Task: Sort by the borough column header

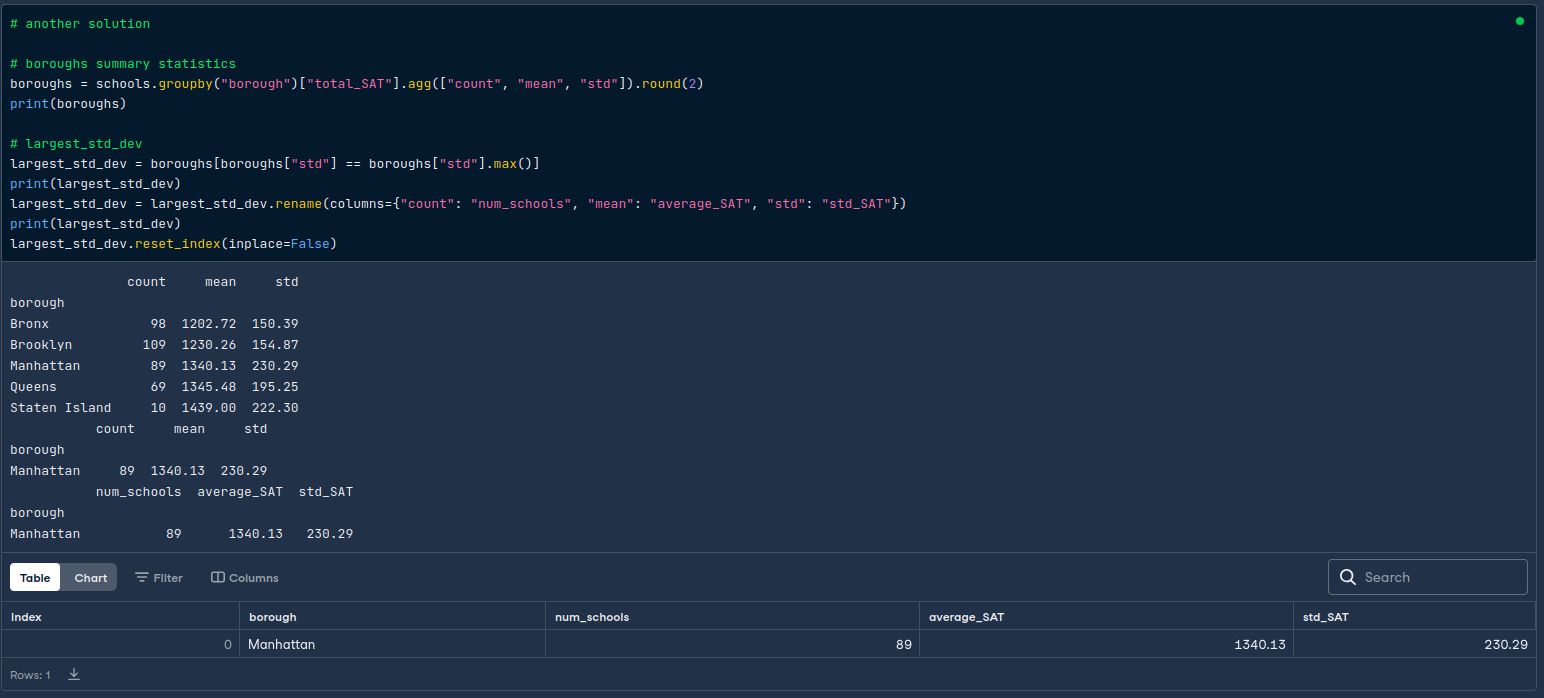Action: pyautogui.click(x=392, y=617)
